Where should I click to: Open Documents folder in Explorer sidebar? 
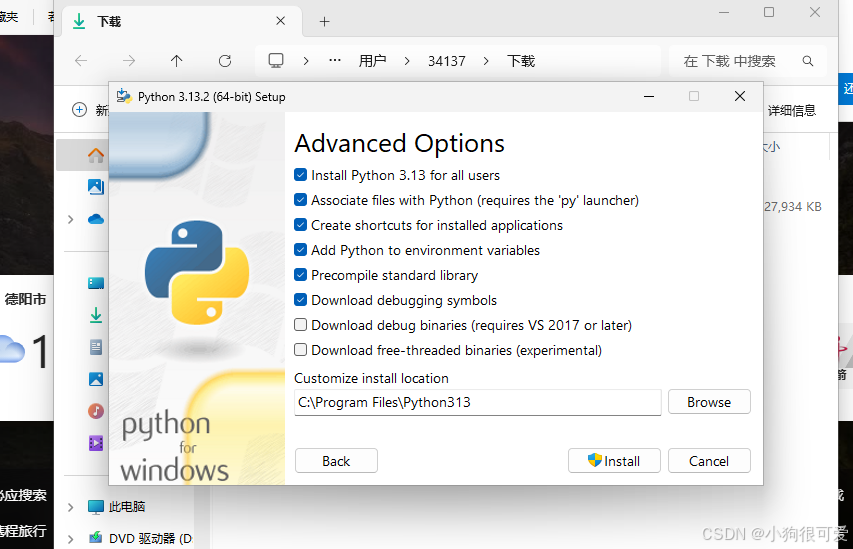point(96,347)
